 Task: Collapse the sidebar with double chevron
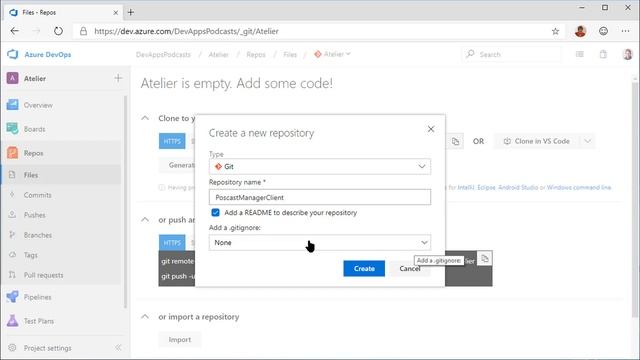[x=118, y=348]
